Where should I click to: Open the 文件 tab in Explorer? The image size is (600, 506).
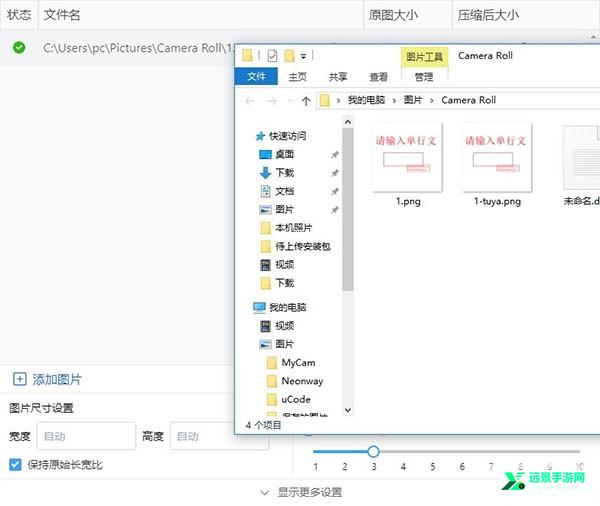[256, 76]
